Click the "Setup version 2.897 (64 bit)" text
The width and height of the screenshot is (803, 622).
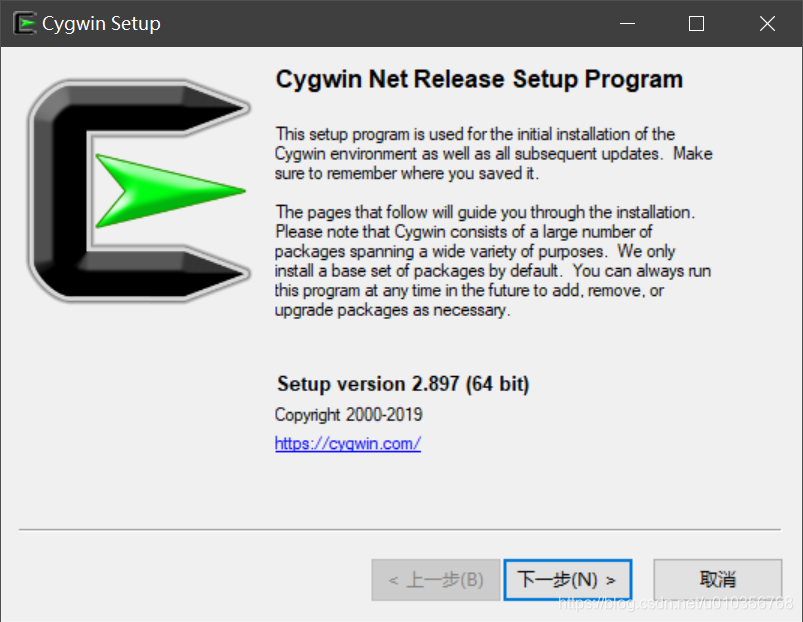tap(403, 384)
